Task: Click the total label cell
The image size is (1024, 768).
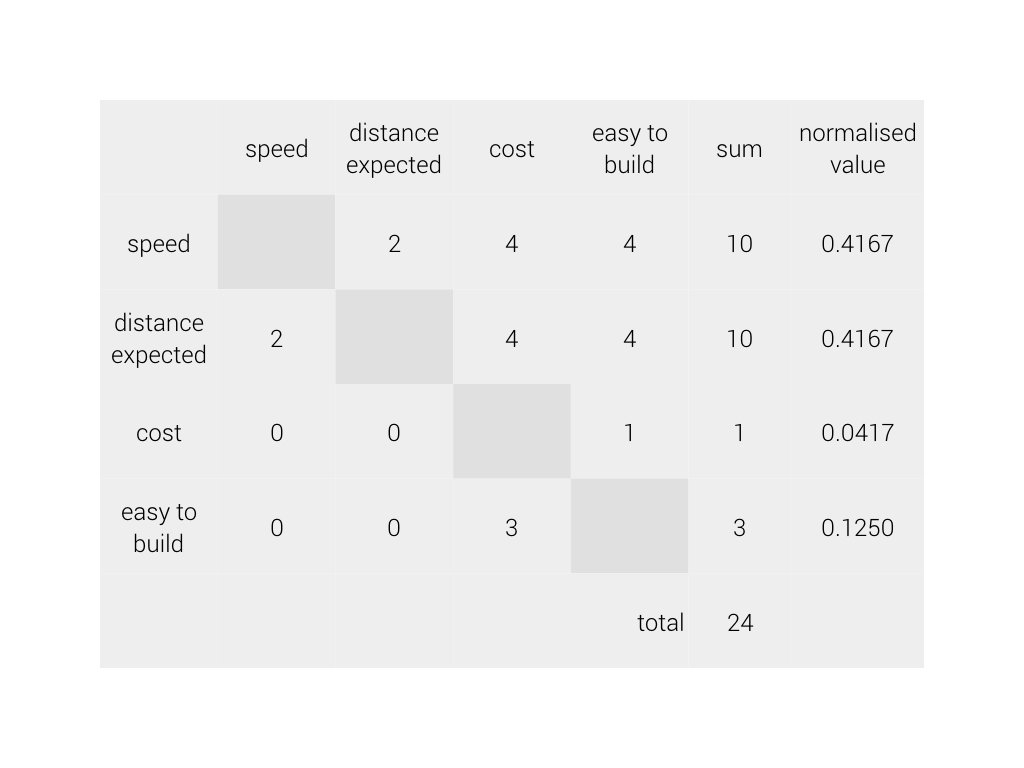Action: click(629, 621)
